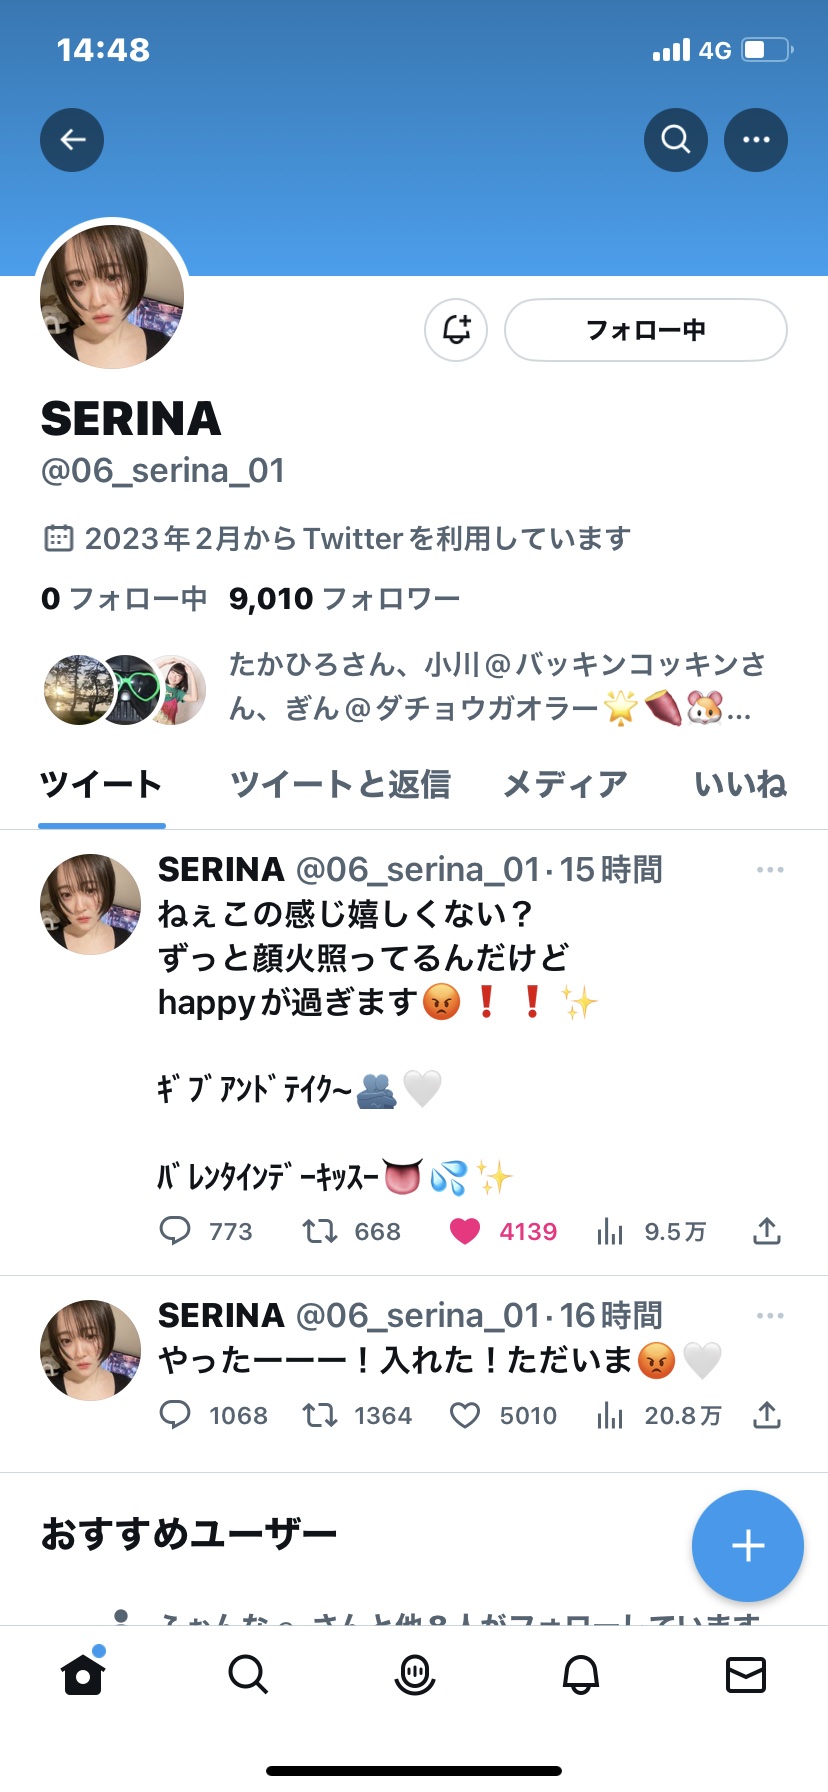The width and height of the screenshot is (828, 1792).
Task: Switch to the メディア tab
Action: coord(565,785)
